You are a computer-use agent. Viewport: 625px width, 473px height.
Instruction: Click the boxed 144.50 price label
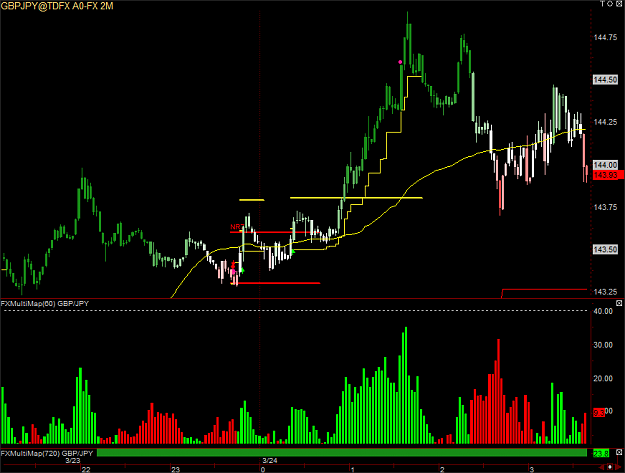[x=605, y=80]
